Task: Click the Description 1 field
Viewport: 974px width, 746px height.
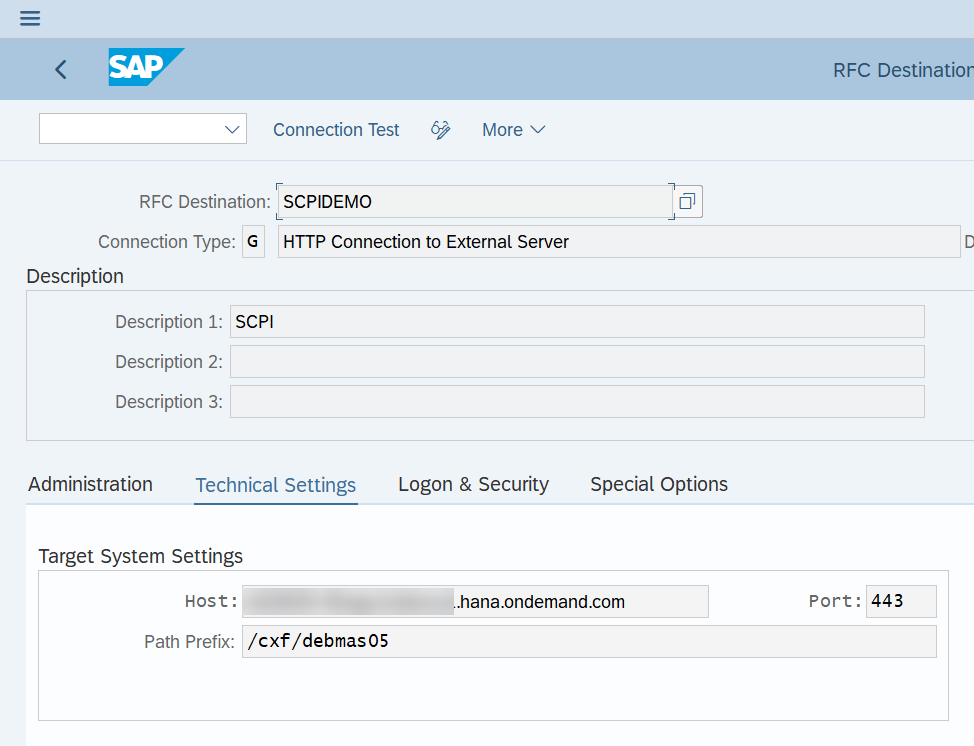Action: tap(577, 322)
